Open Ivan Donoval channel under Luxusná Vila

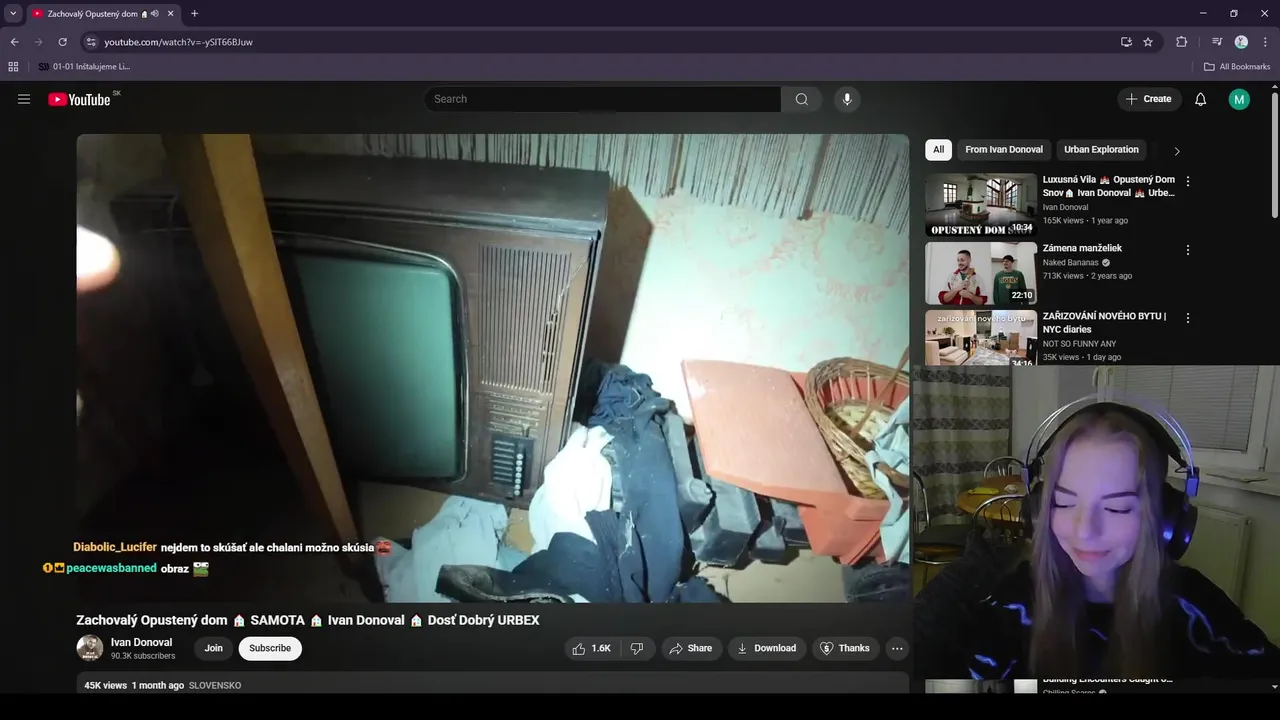click(x=1065, y=207)
